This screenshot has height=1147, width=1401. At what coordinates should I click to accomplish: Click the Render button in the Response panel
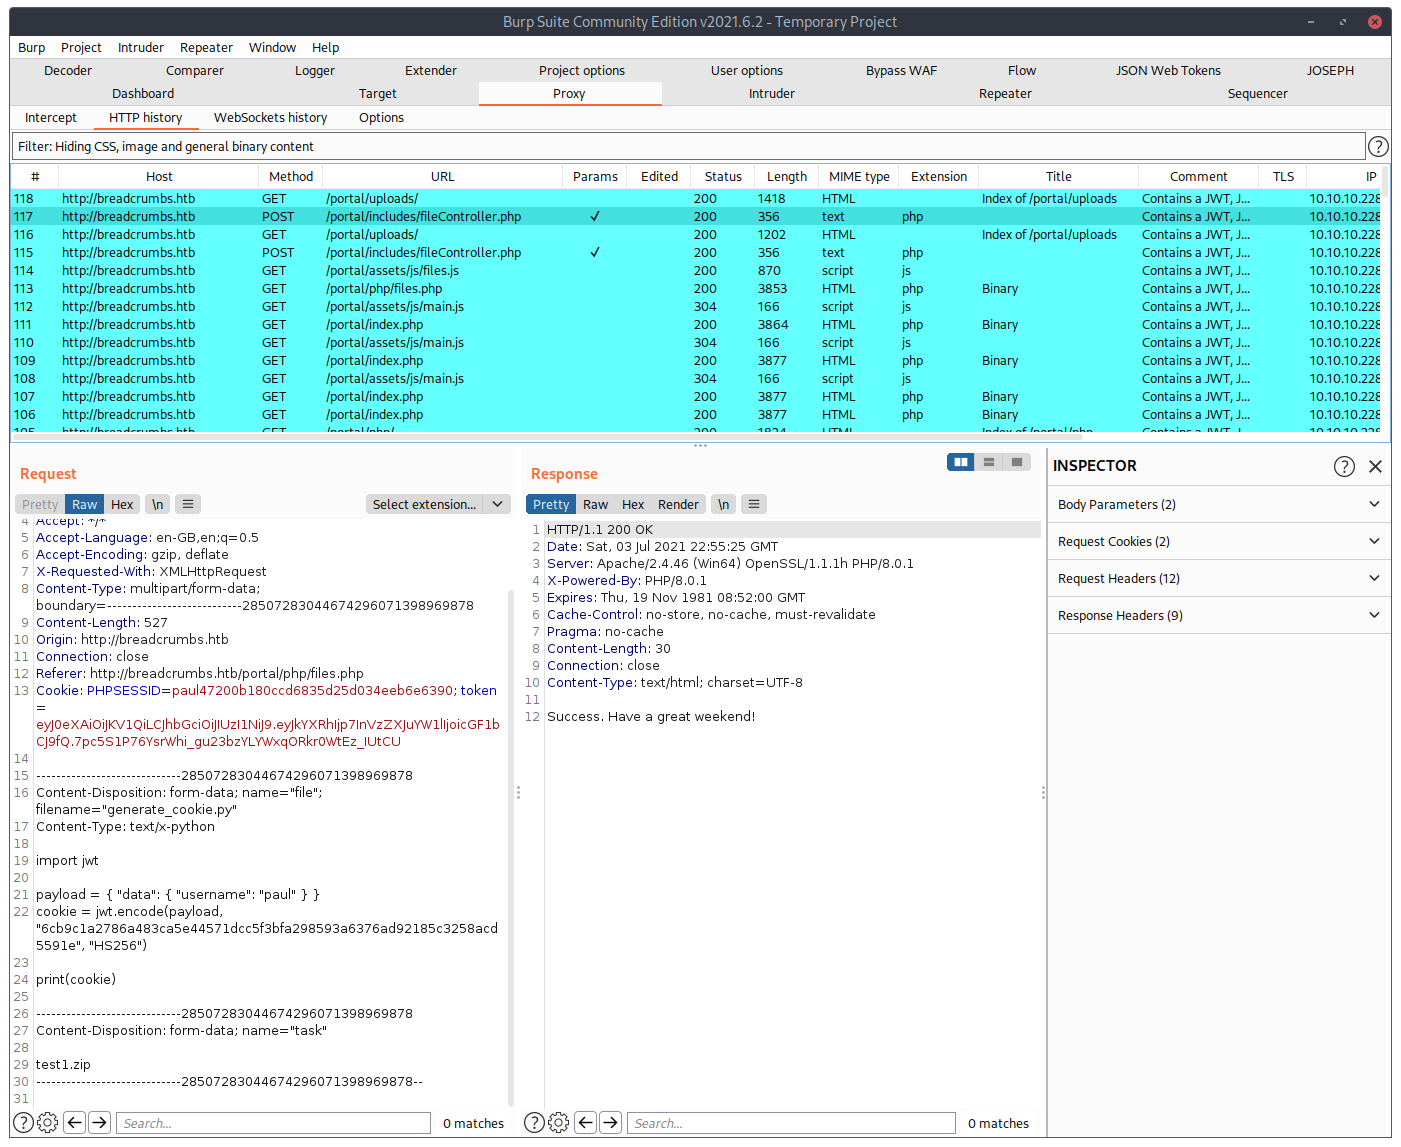click(x=678, y=503)
